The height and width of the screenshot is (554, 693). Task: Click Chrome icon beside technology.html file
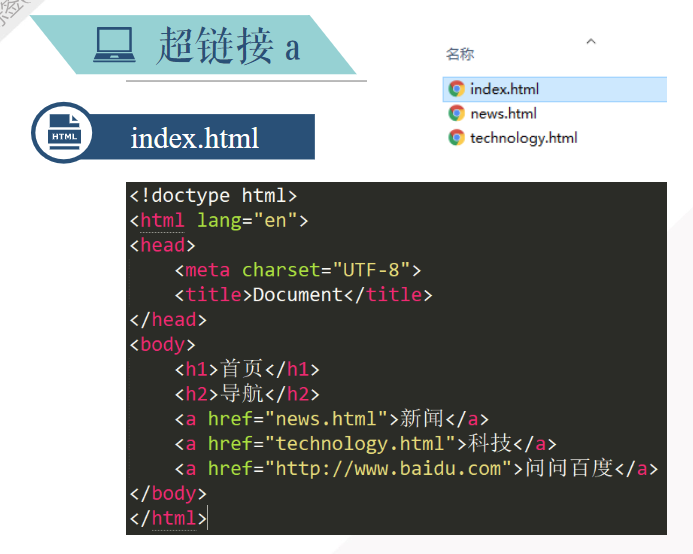pos(457,138)
